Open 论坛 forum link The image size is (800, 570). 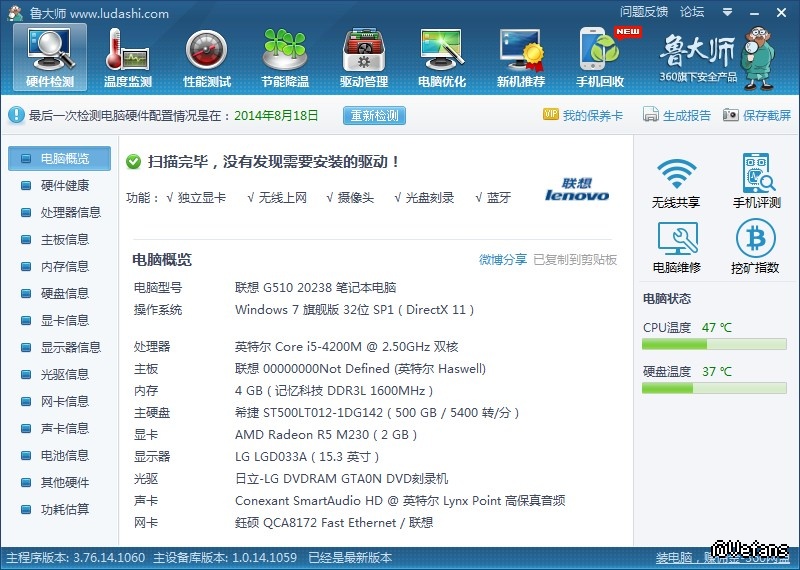(x=692, y=12)
